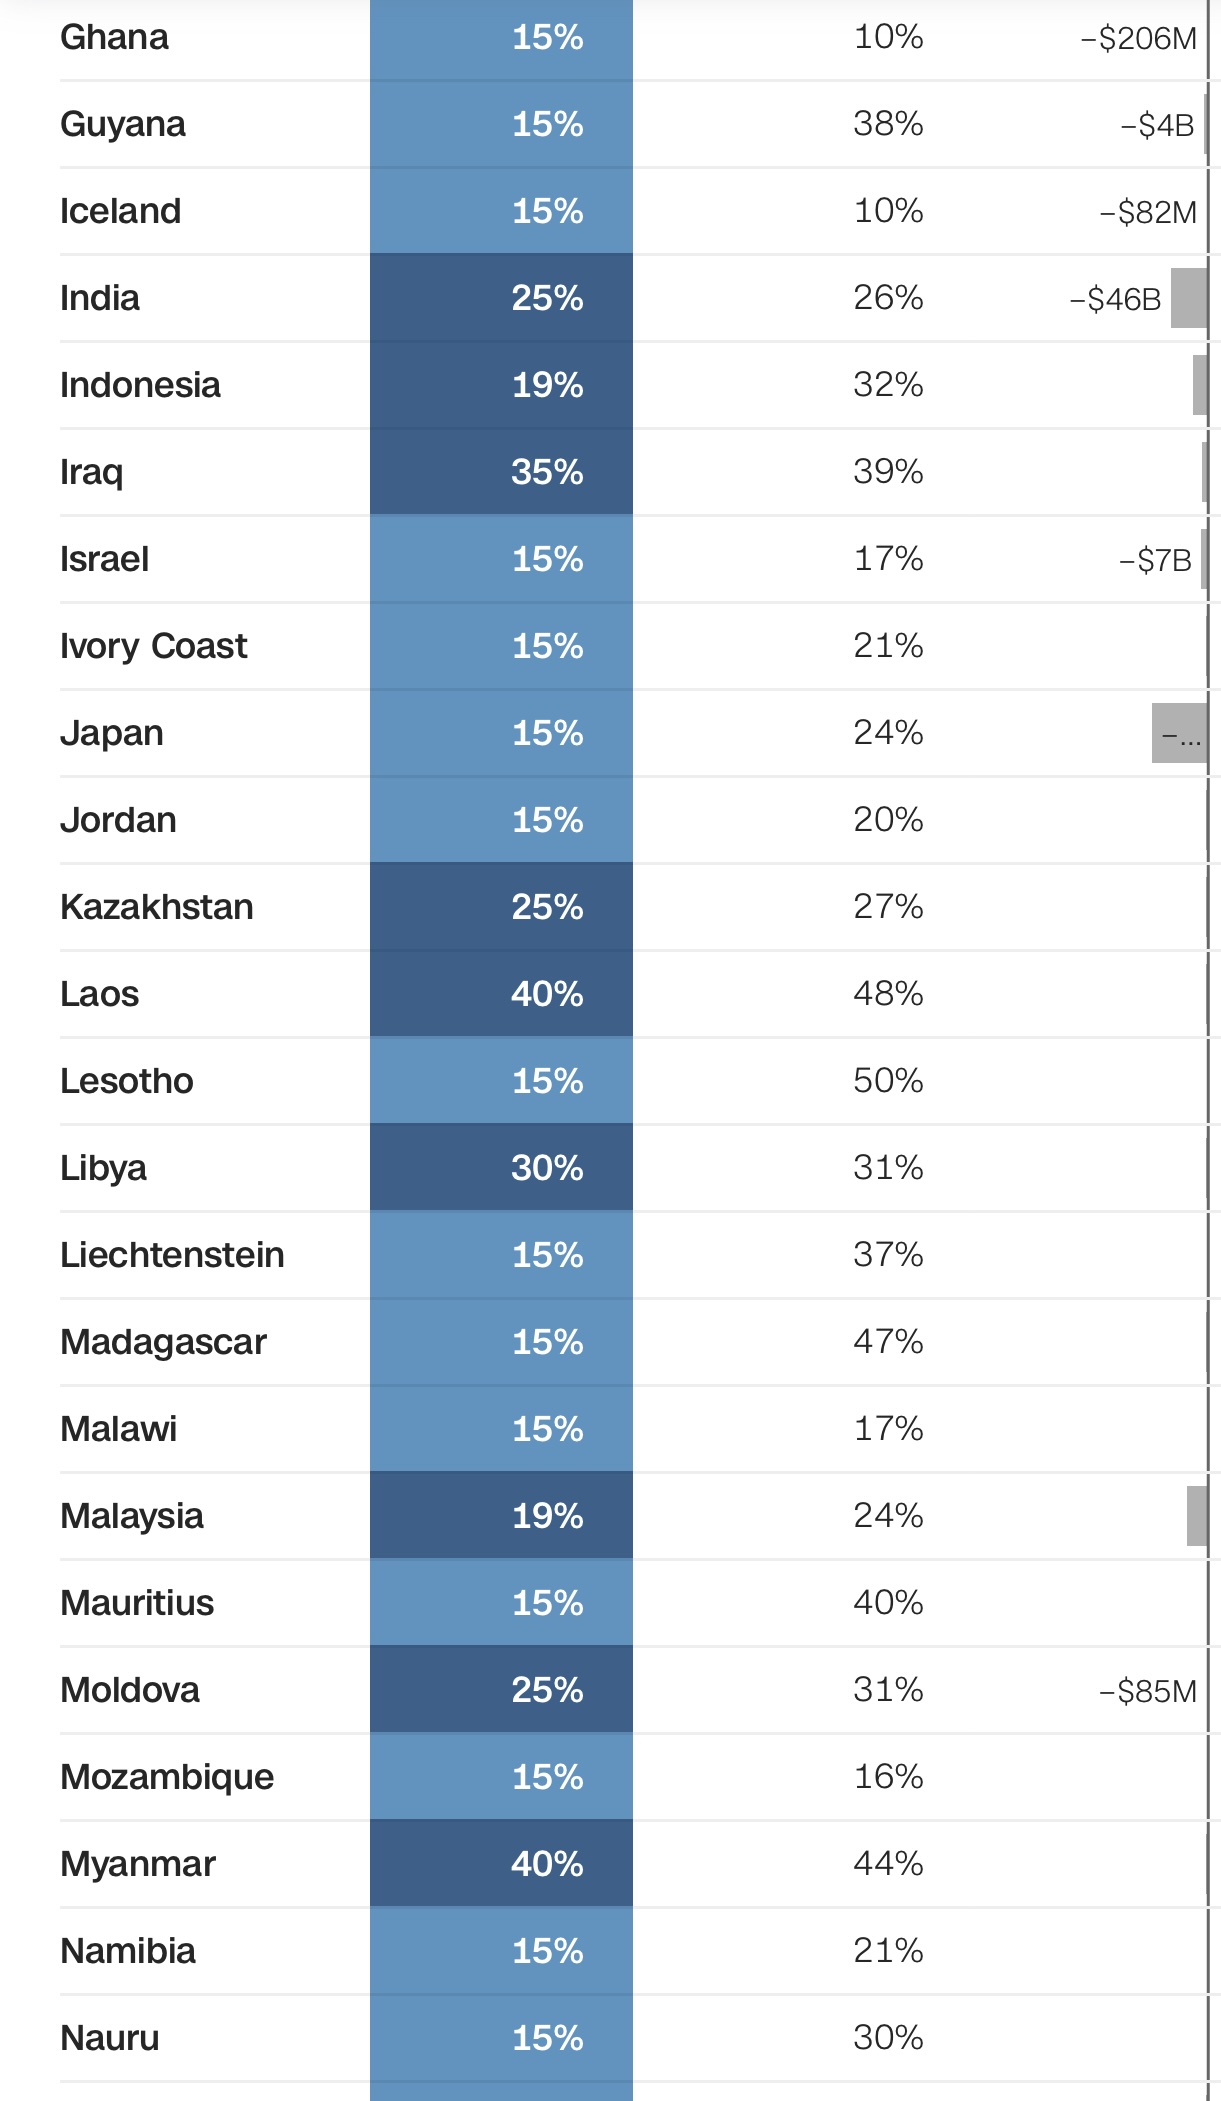Select the Myanmar 40% tariff cell
Image resolution: width=1221 pixels, height=2101 pixels.
[x=501, y=1864]
